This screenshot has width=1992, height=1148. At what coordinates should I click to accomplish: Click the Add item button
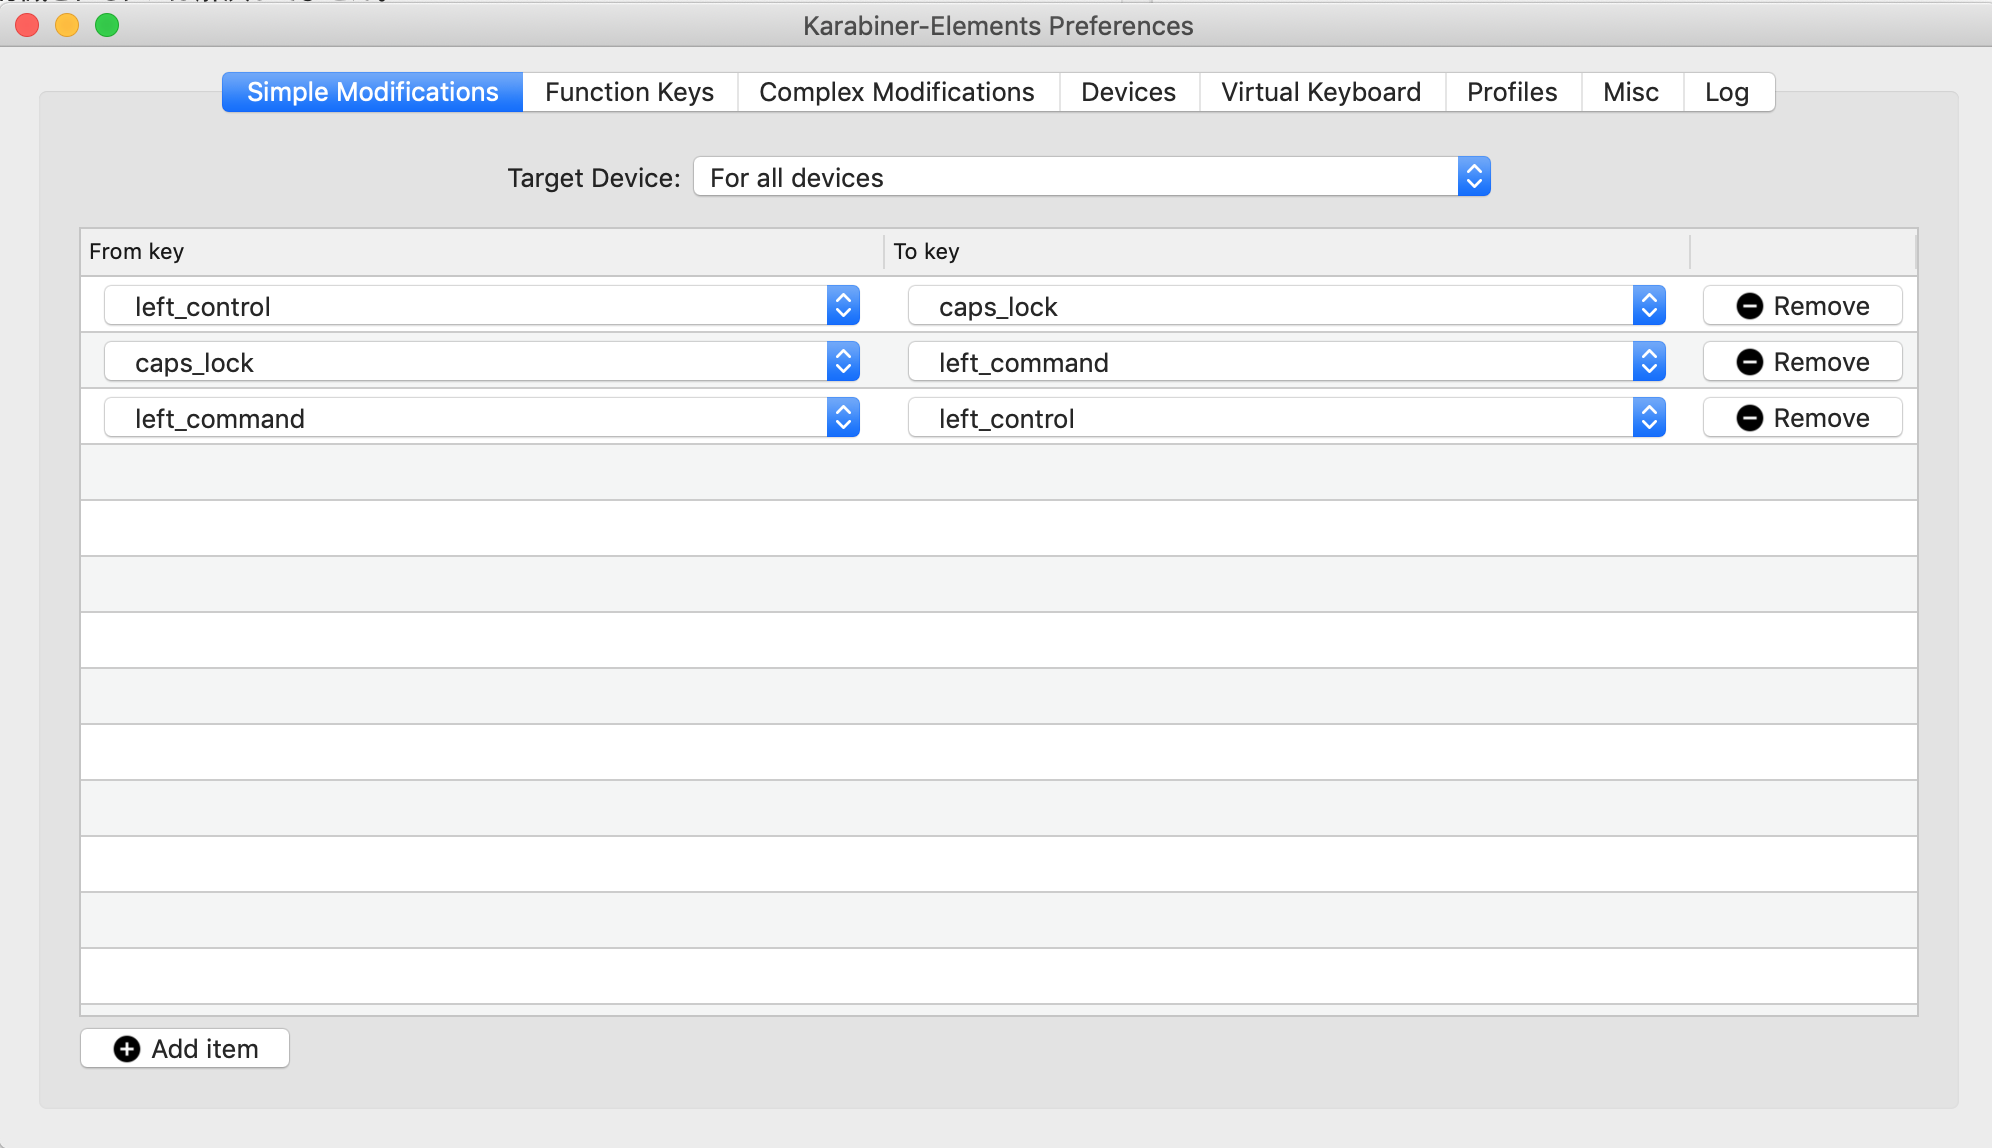point(185,1048)
